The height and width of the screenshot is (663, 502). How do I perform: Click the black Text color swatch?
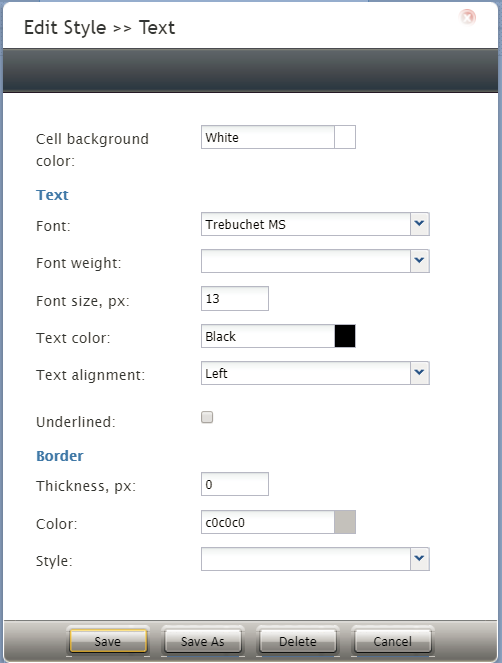click(x=345, y=336)
